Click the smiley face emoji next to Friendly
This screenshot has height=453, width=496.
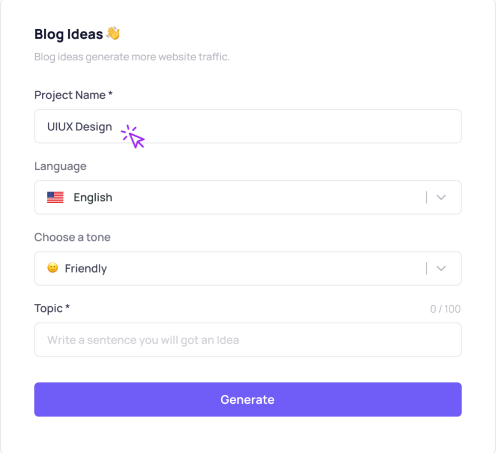click(x=53, y=268)
